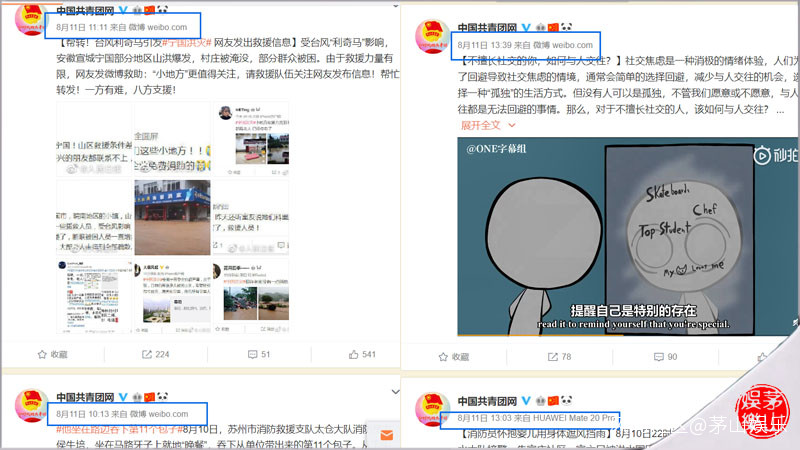800x450 pixels.
Task: Favorite the flood rescue post via star icon
Action: pyautogui.click(x=53, y=354)
